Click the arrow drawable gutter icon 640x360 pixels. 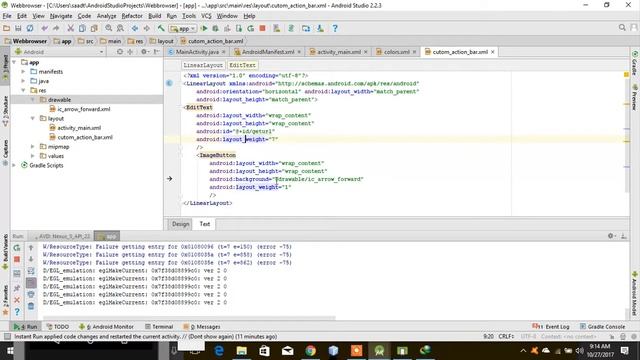click(169, 179)
